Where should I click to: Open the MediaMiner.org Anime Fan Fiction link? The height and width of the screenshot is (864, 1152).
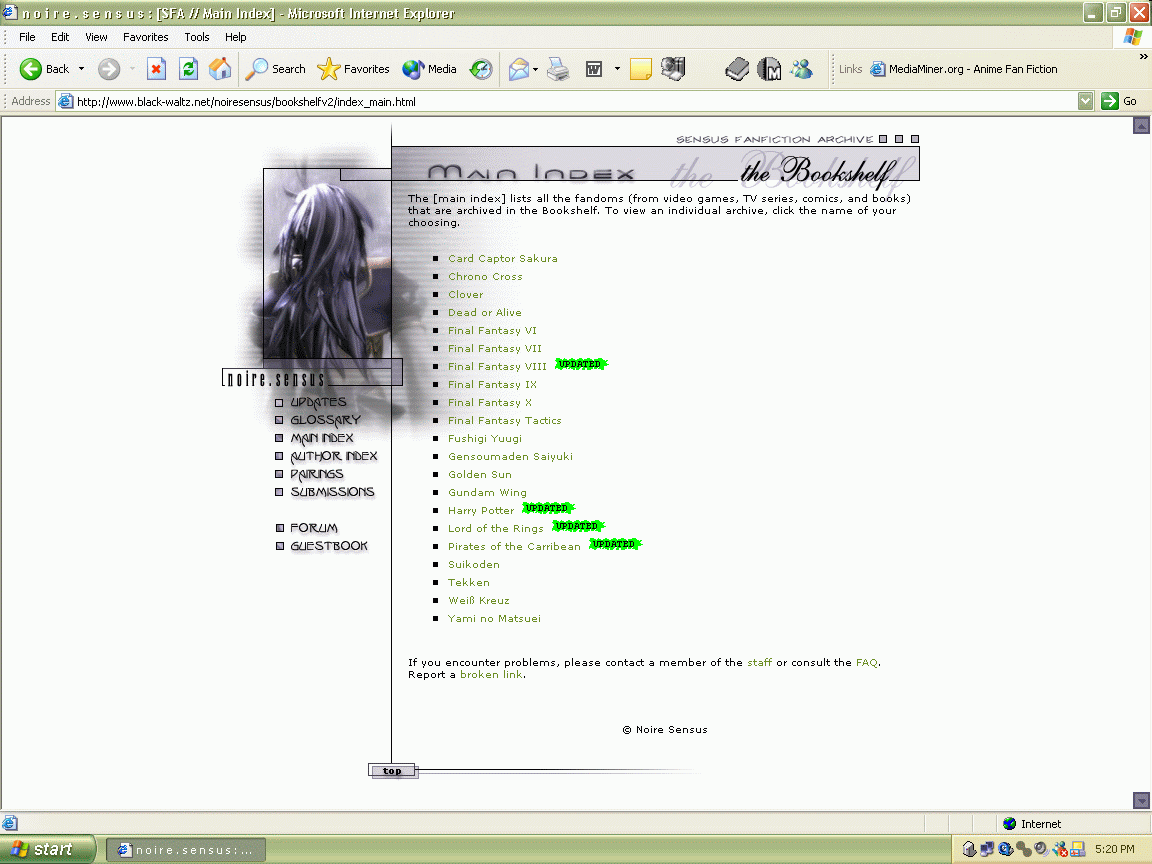[964, 69]
